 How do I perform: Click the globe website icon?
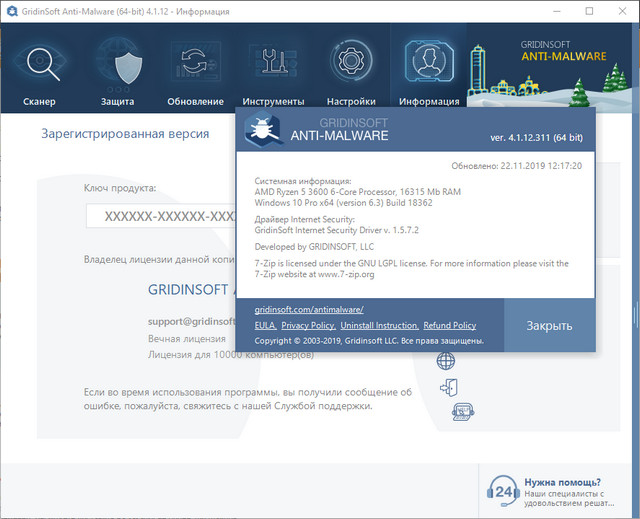coord(446,362)
